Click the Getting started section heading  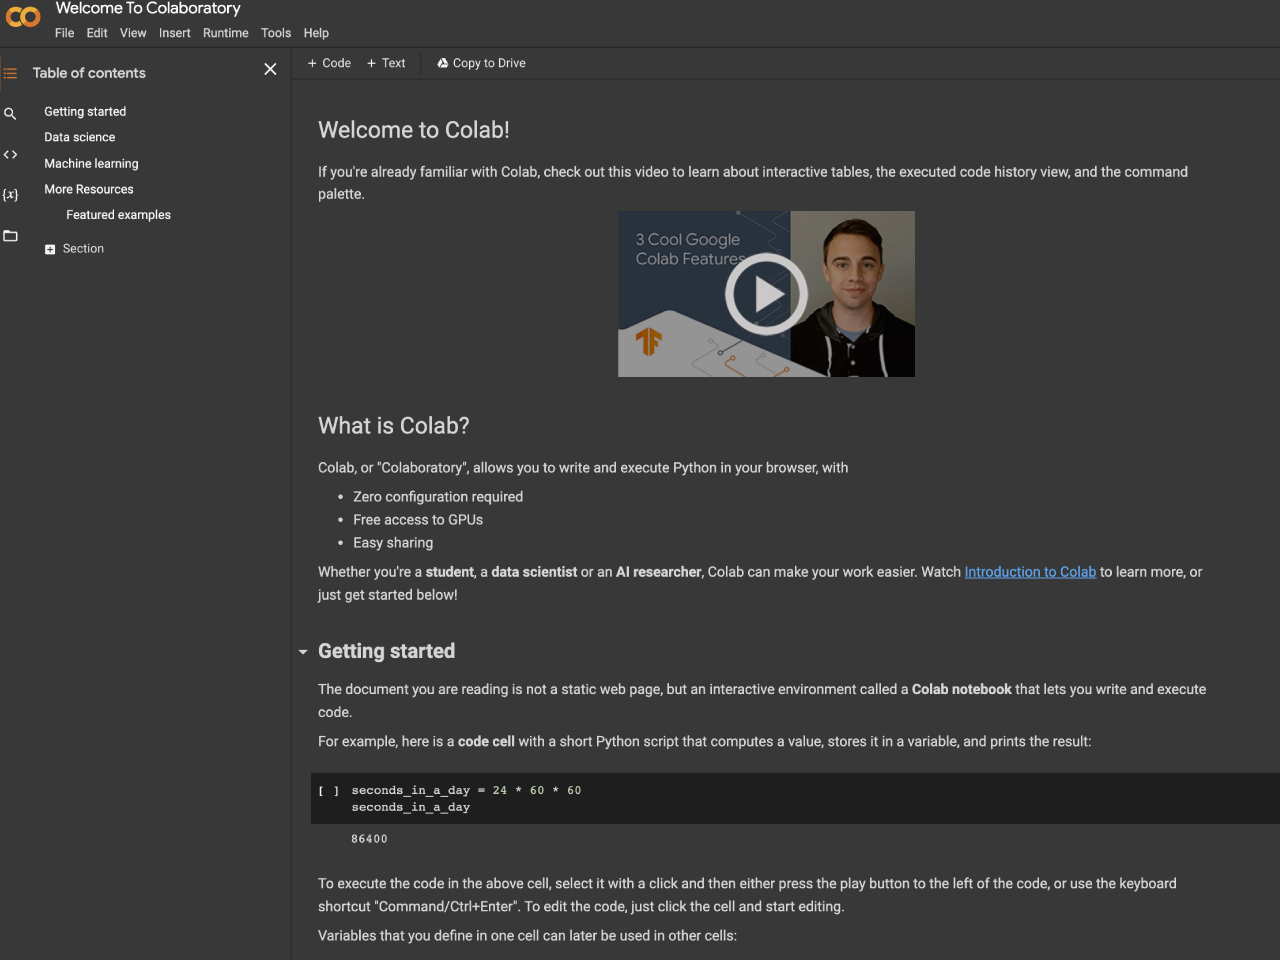point(386,651)
